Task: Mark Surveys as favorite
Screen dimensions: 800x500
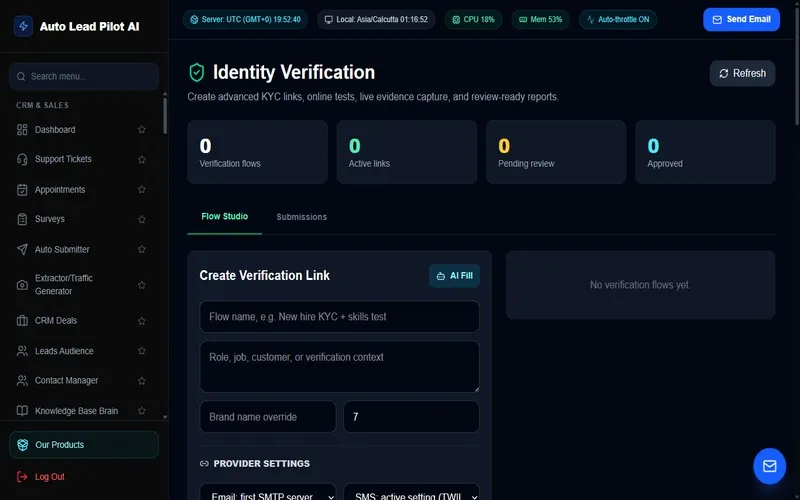Action: click(x=142, y=219)
